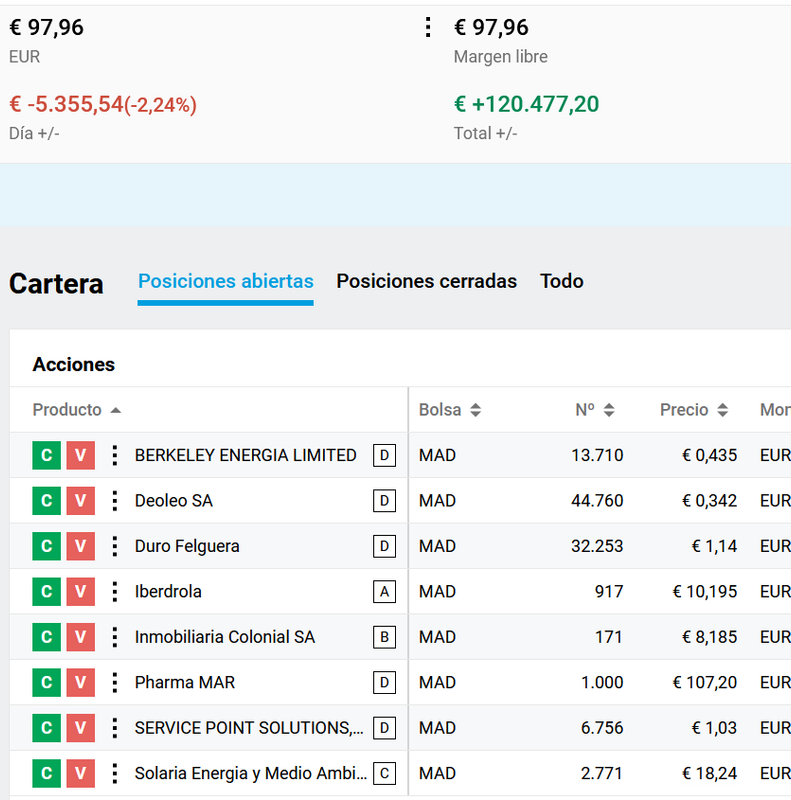Screen dimensions: 791x800
Task: Click the B badge on Inmobiliaria Colonial row
Action: click(x=384, y=637)
